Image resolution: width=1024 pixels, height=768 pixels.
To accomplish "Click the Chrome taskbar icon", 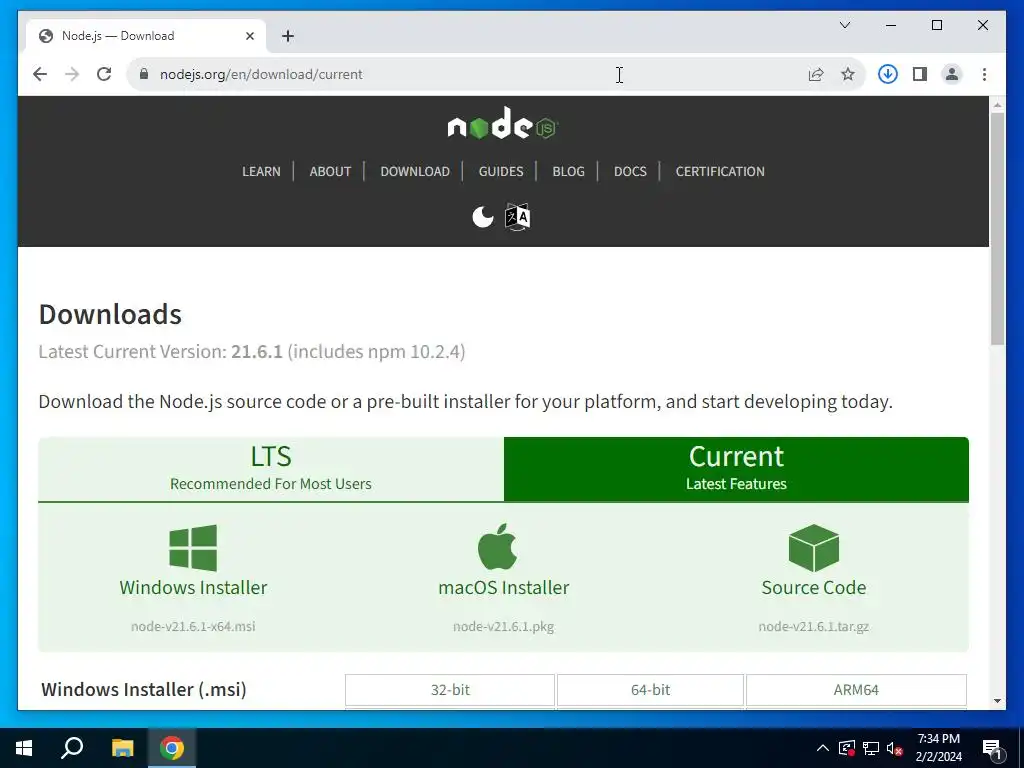I will [172, 748].
